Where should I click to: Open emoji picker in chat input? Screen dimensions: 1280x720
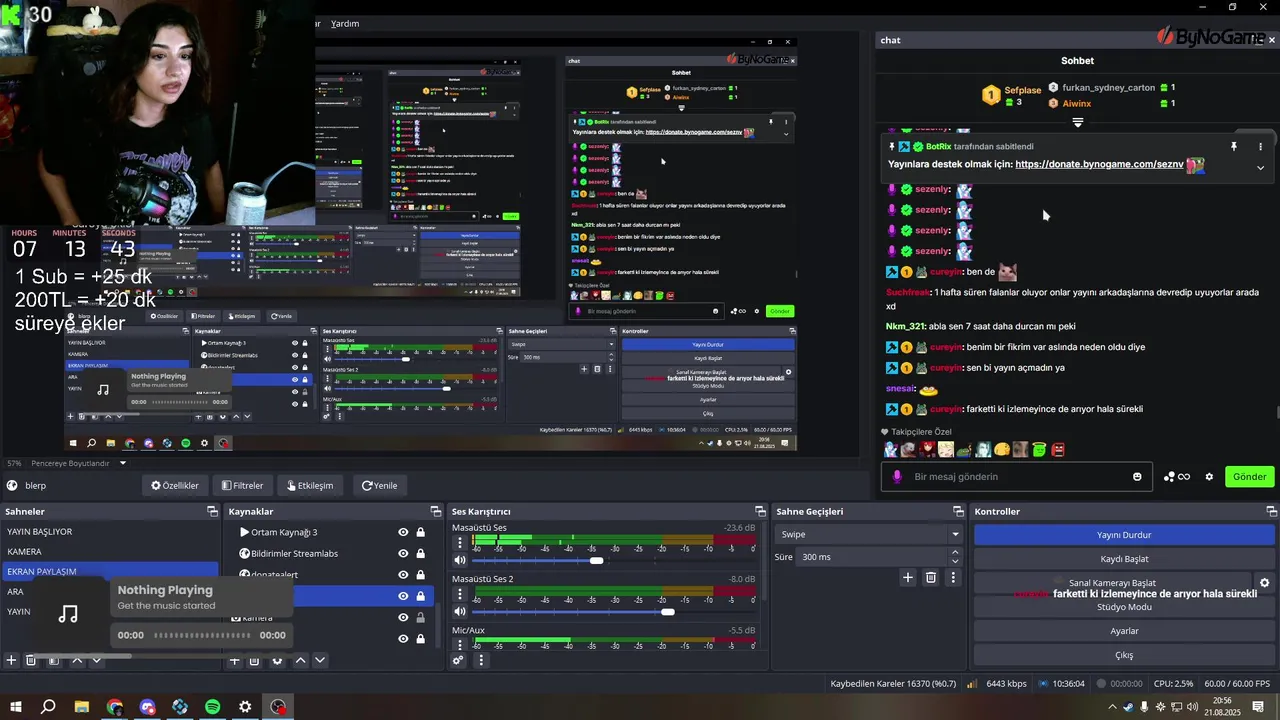(1137, 477)
